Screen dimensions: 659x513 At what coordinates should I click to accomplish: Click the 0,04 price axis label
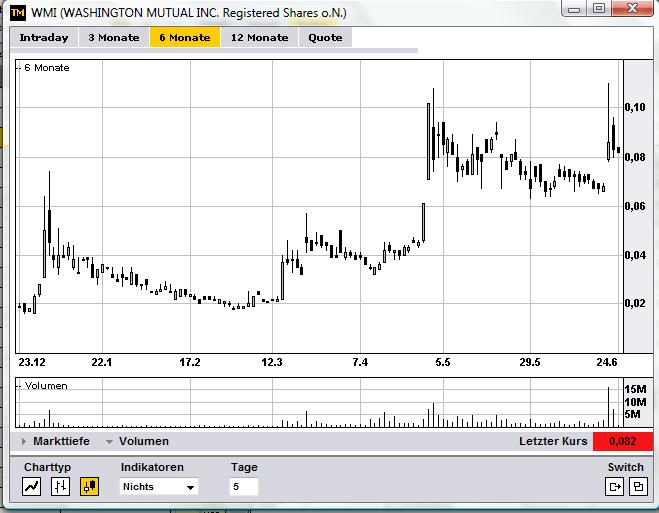point(635,255)
